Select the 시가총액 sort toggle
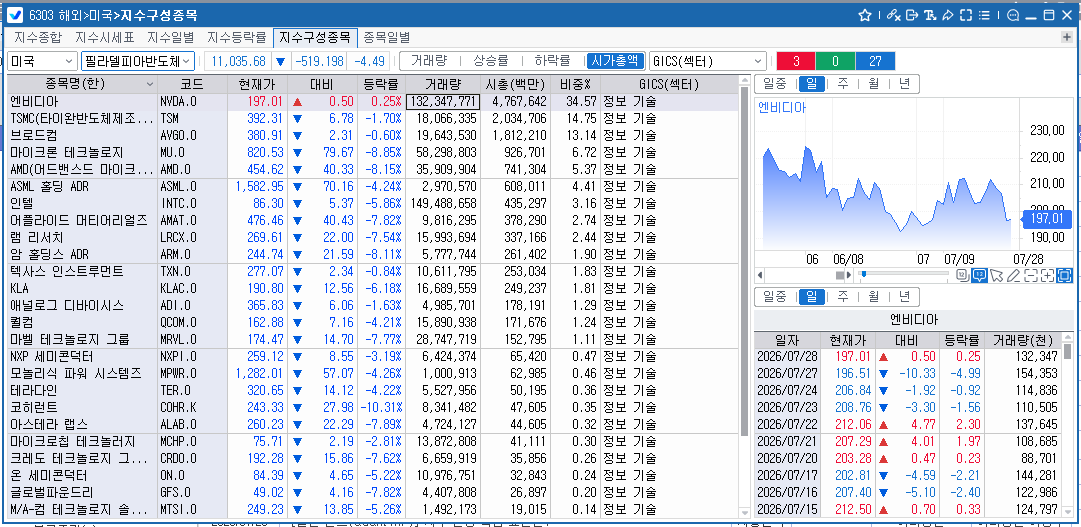The width and height of the screenshot is (1081, 527). (x=616, y=61)
